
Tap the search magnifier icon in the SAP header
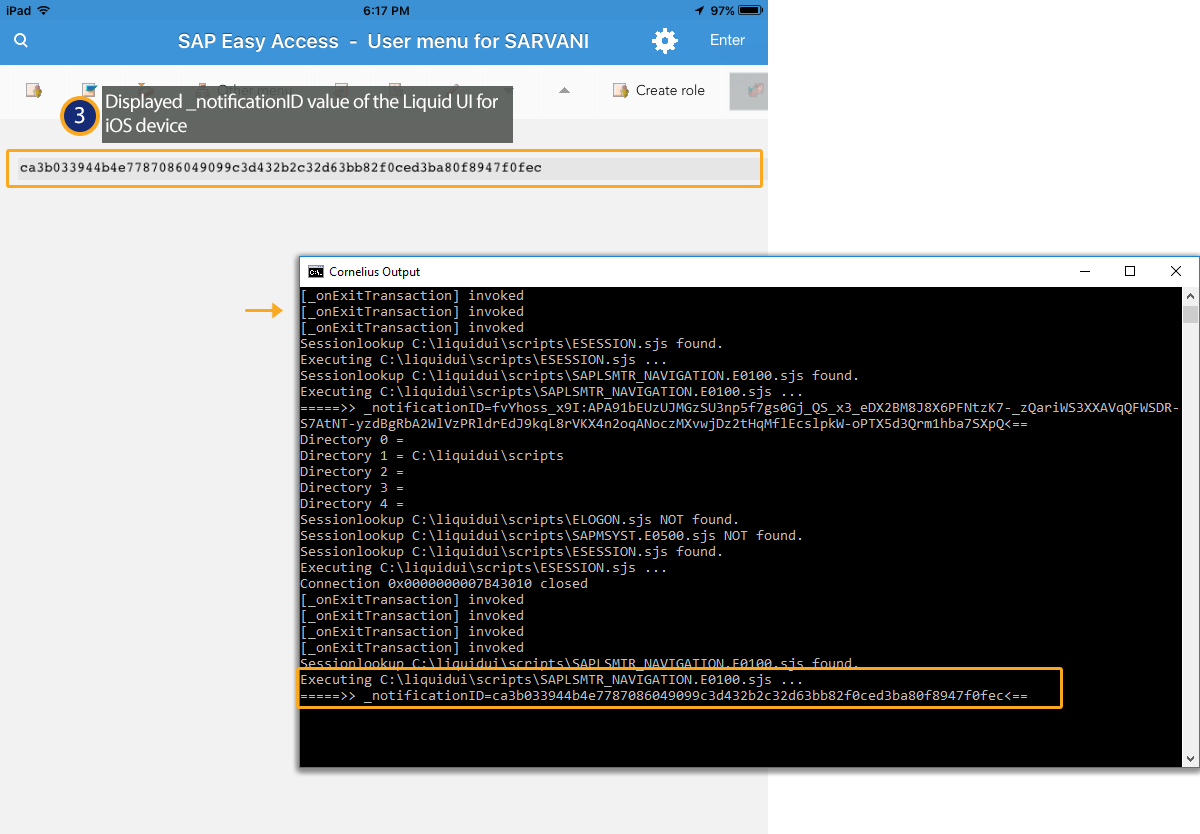[21, 41]
